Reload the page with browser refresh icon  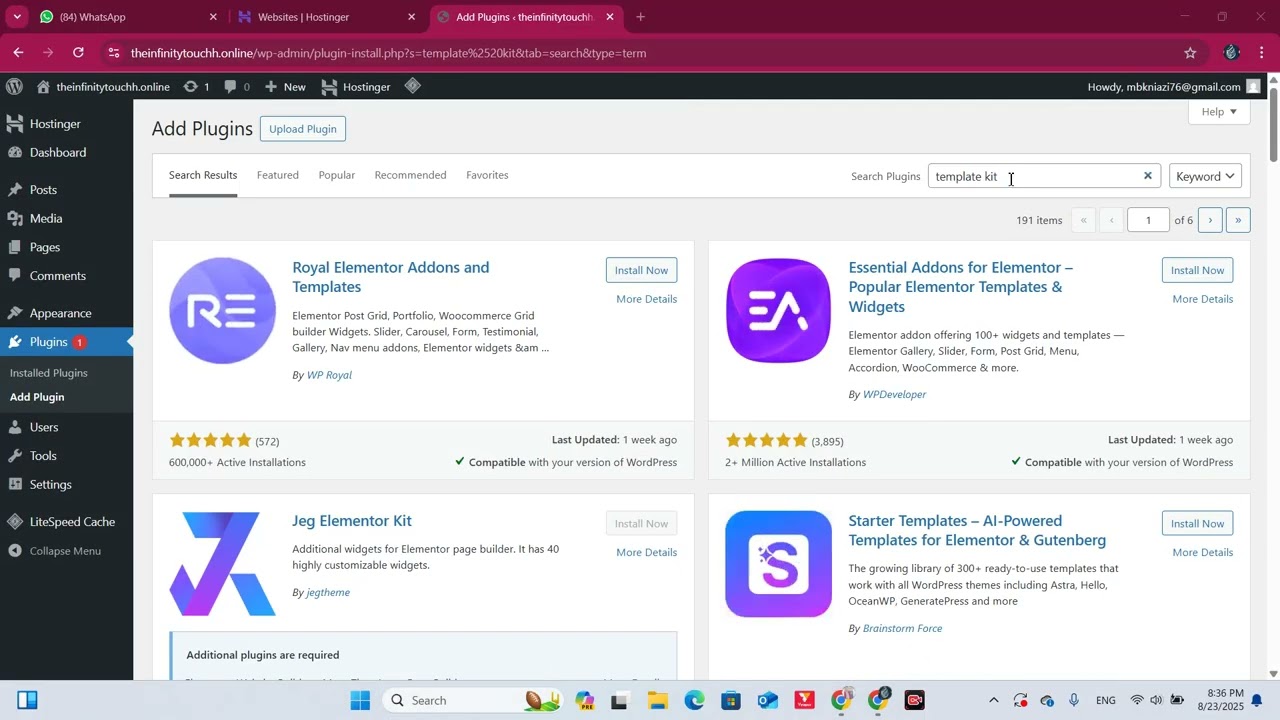[78, 53]
